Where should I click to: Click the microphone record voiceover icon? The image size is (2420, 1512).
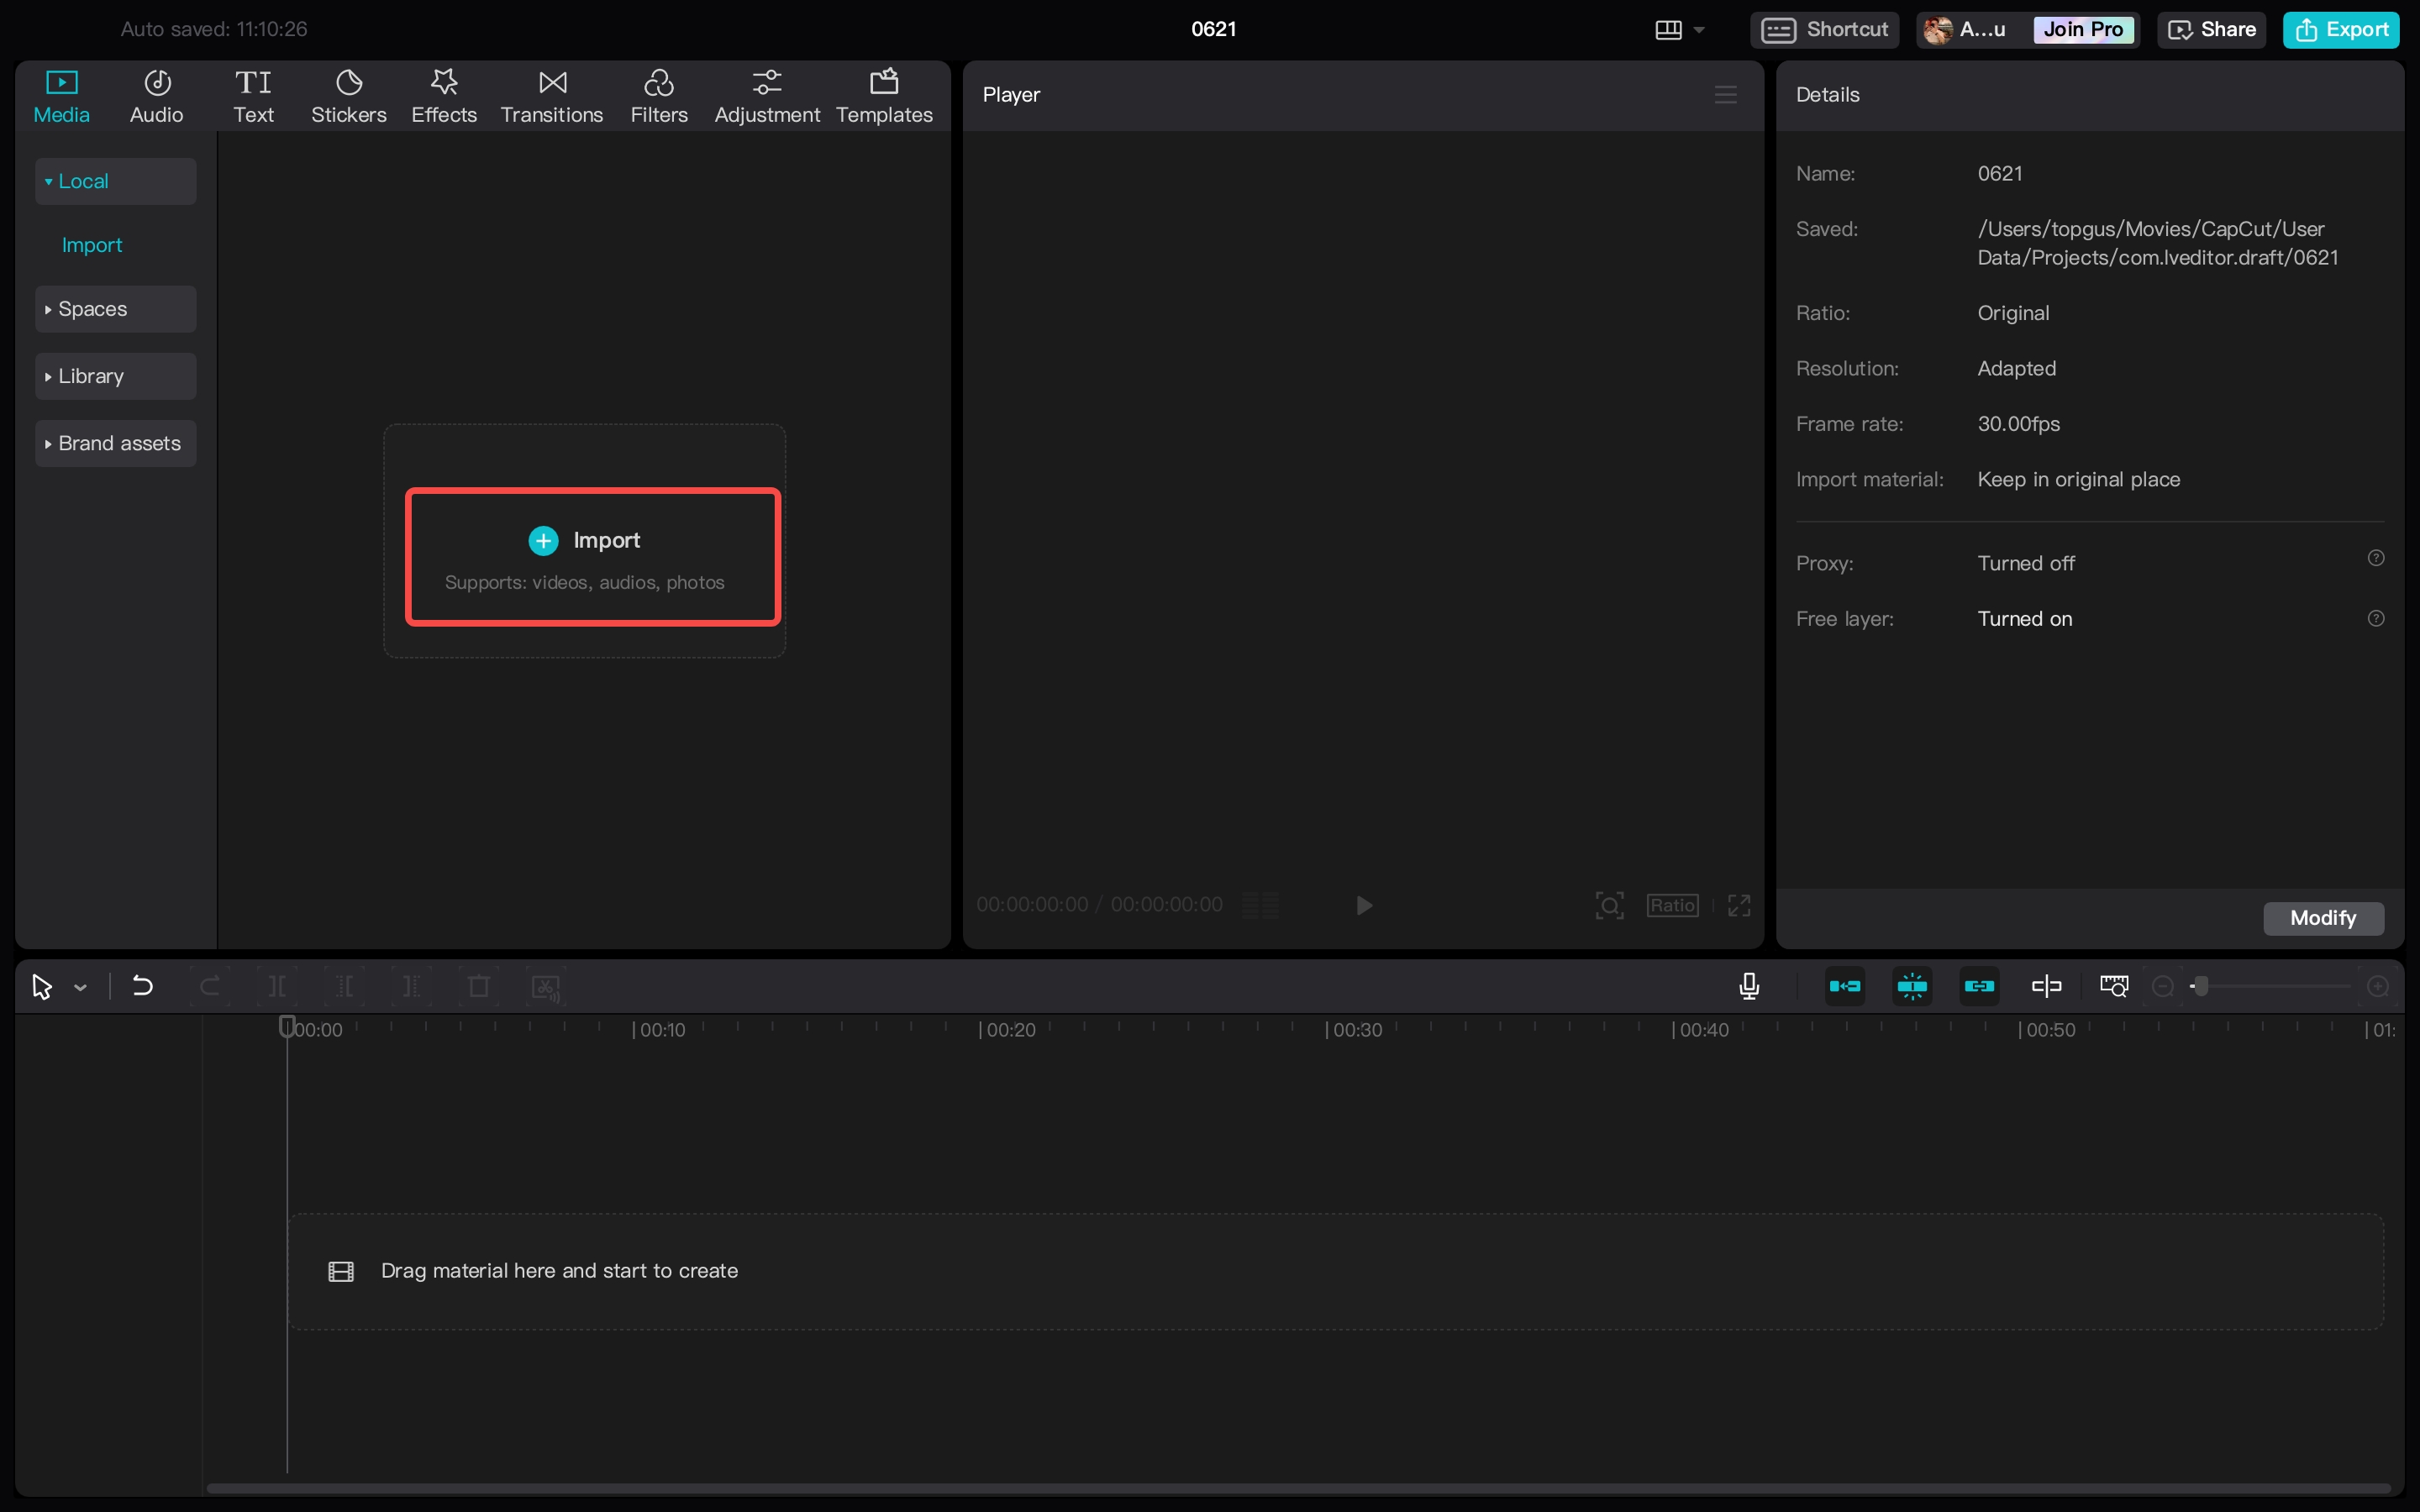(x=1749, y=986)
